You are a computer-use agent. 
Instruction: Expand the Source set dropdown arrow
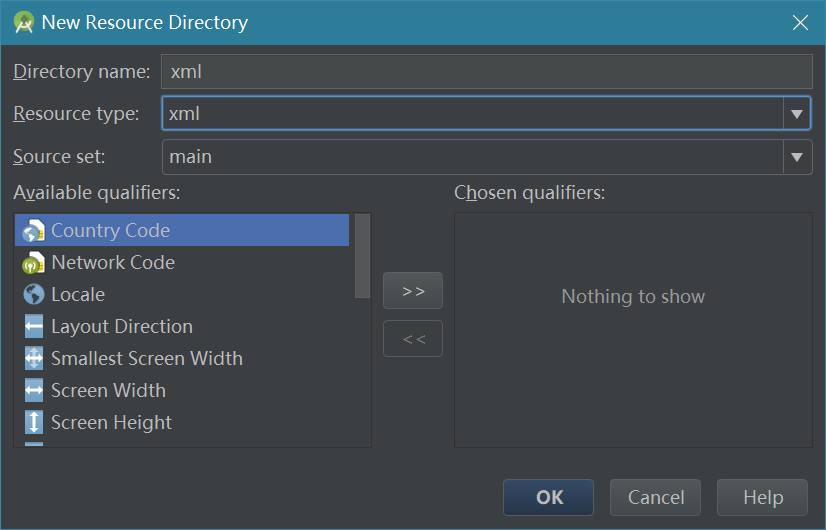(x=796, y=157)
